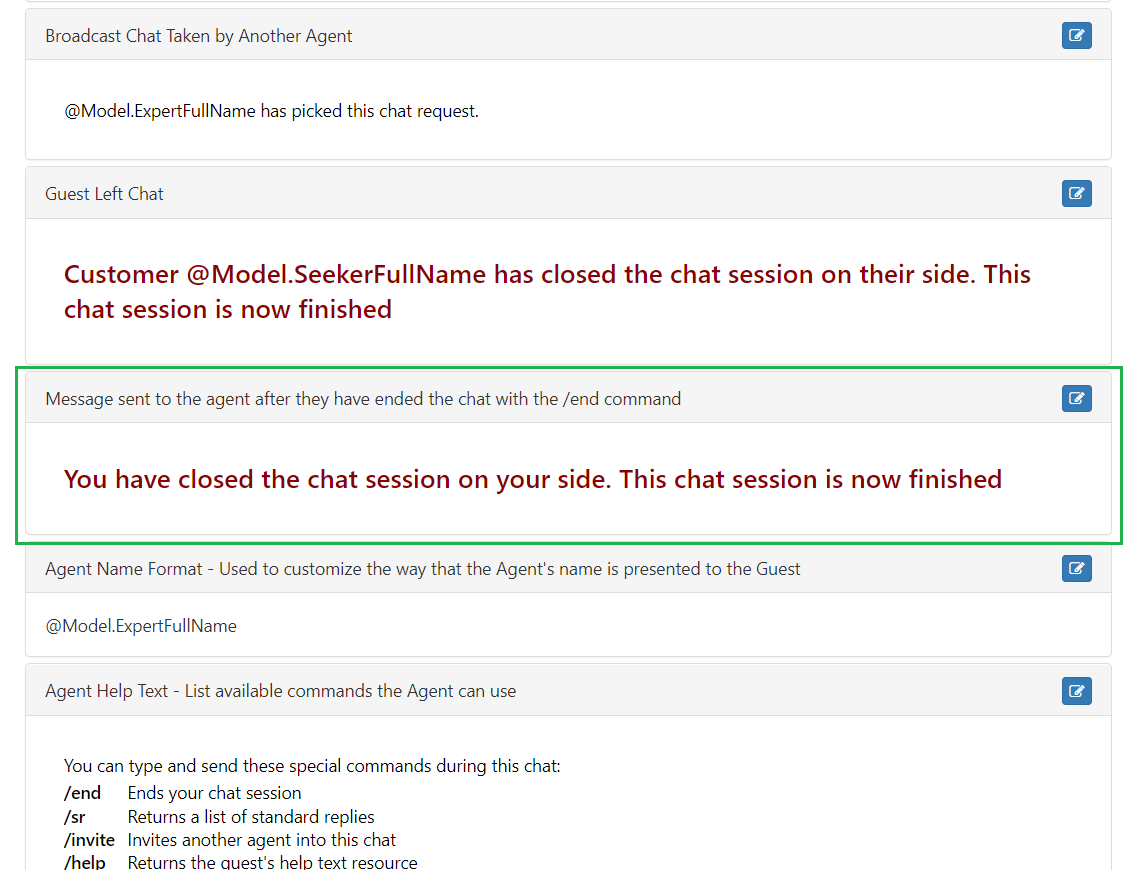Click the @Model.ExpertFullName value under Agent Name Format
This screenshot has height=870, width=1132.
click(x=141, y=626)
